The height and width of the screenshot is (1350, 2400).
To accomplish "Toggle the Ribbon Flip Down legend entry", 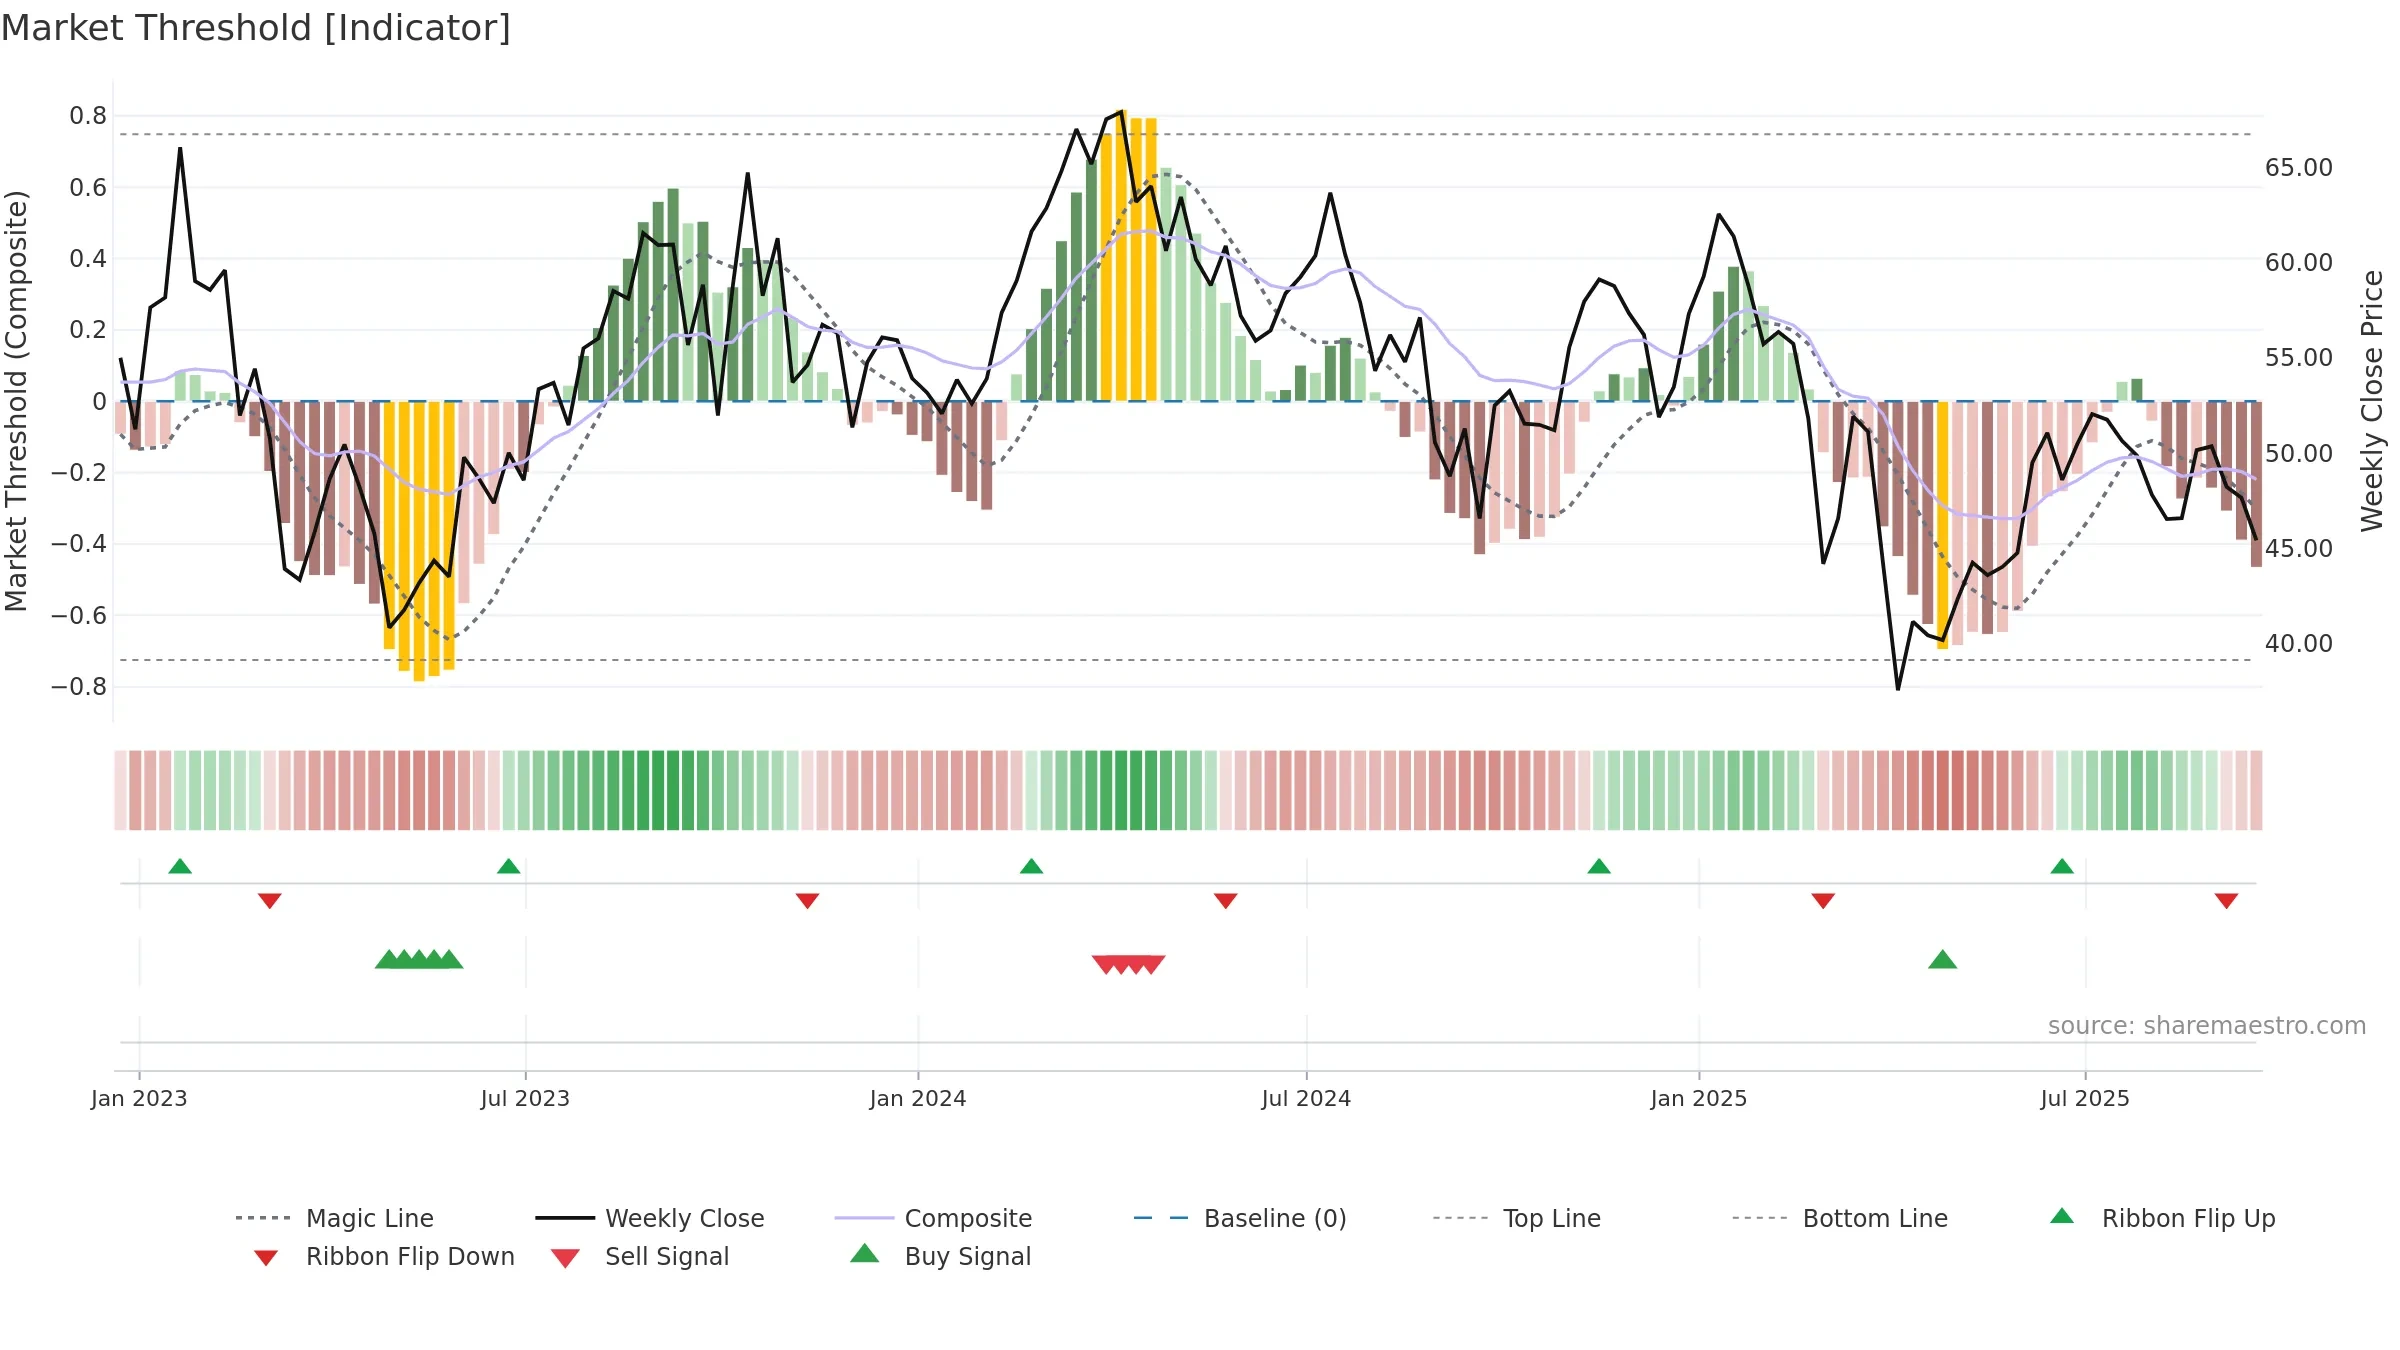I will pos(383,1256).
